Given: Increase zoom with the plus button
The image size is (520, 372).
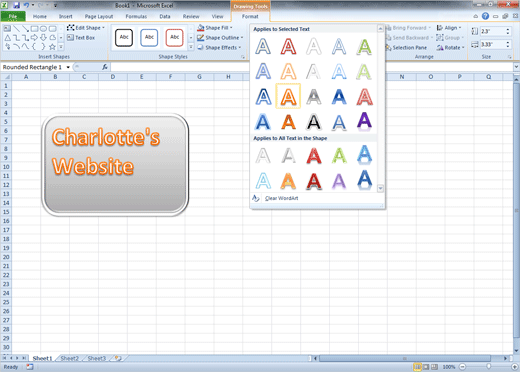Looking at the screenshot, I should 515,367.
